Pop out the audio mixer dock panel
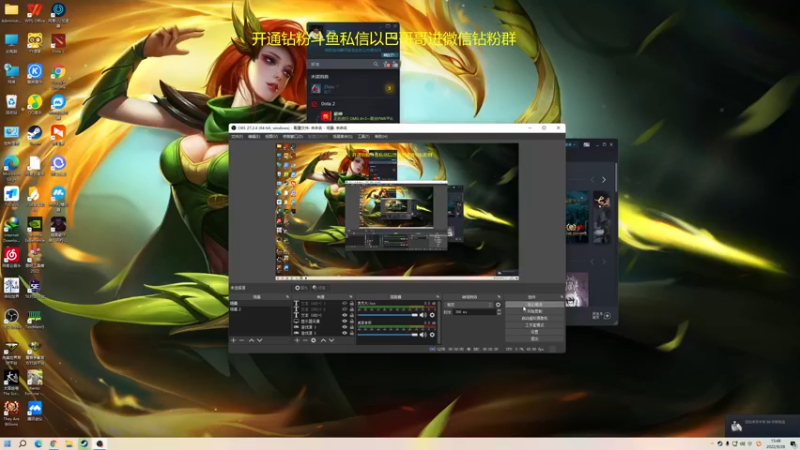This screenshot has width=800, height=450. point(437,297)
